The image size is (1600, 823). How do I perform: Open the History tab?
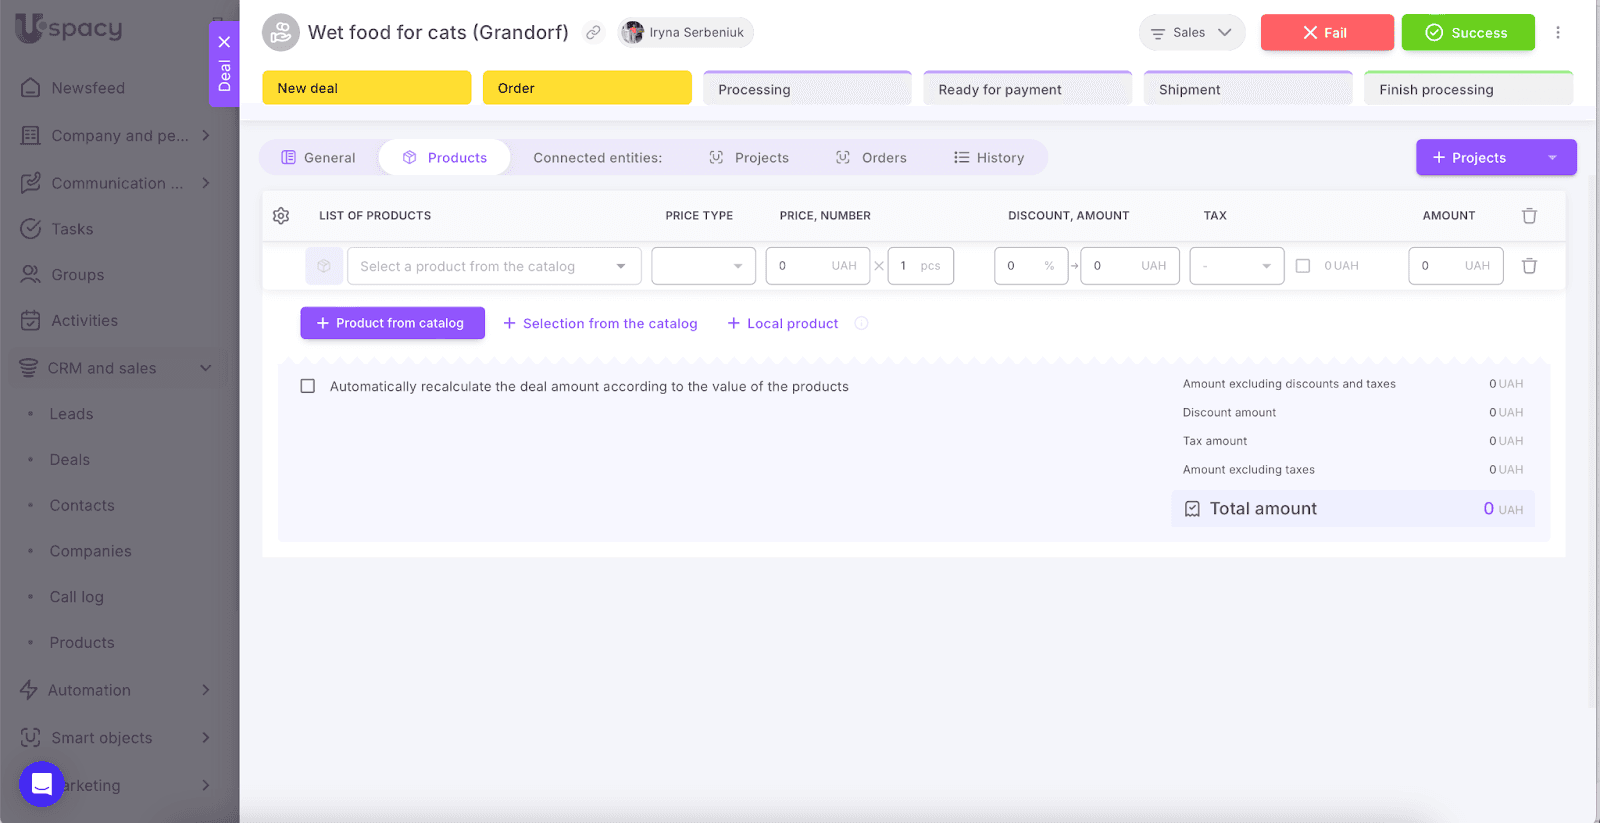click(x=989, y=158)
